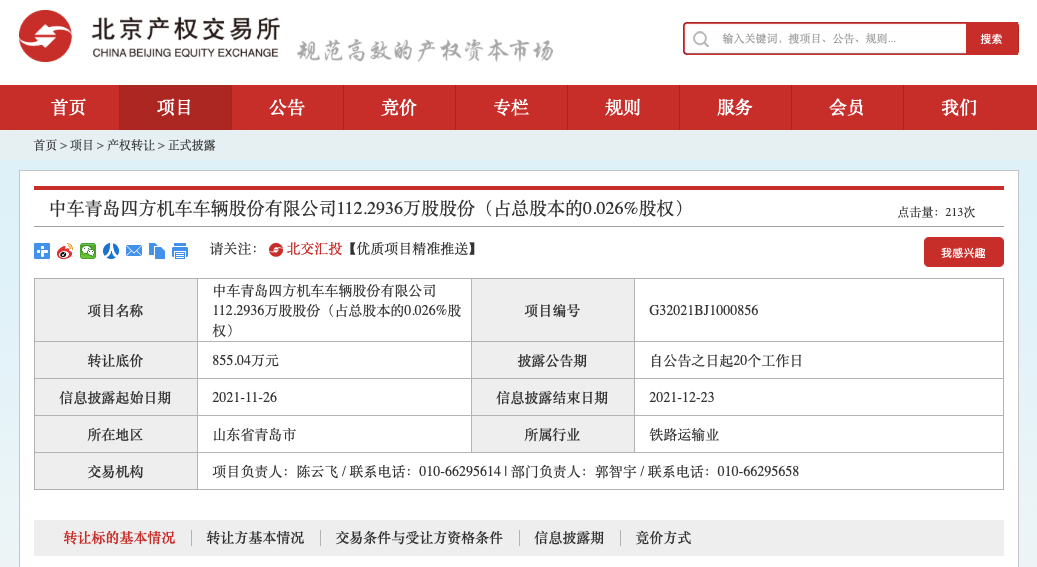
Task: Click the 【优质项目精准推送】 text
Action: pyautogui.click(x=412, y=249)
